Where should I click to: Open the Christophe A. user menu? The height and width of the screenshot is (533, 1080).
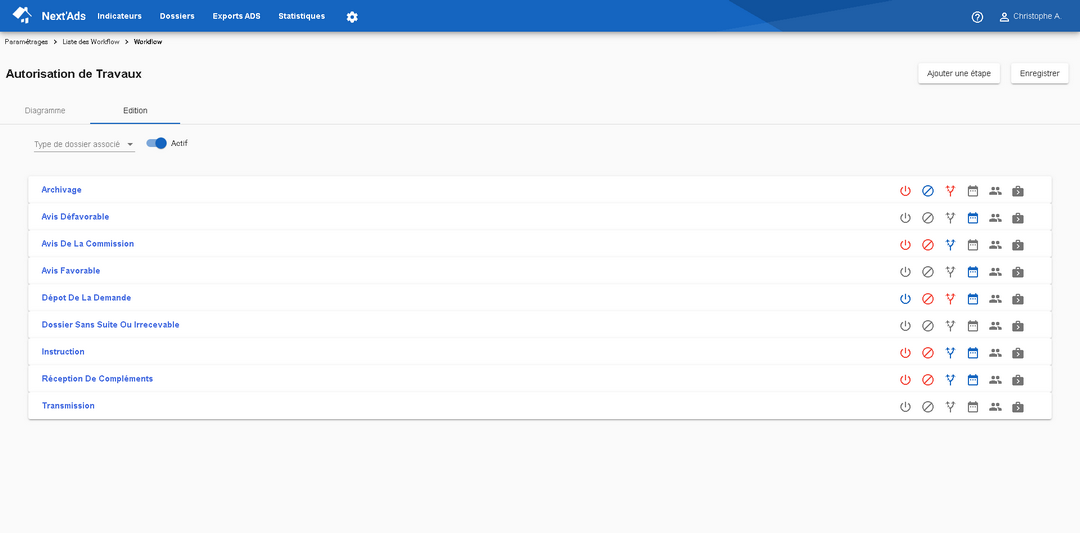pos(1030,17)
